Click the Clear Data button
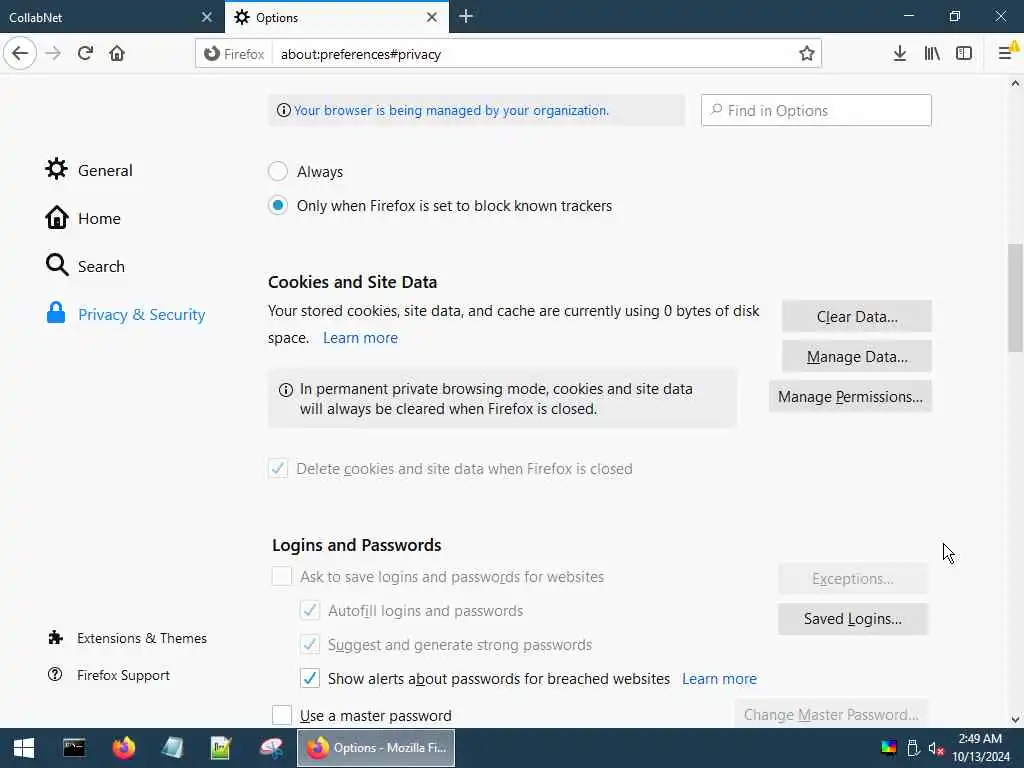This screenshot has width=1024, height=768. 857,317
